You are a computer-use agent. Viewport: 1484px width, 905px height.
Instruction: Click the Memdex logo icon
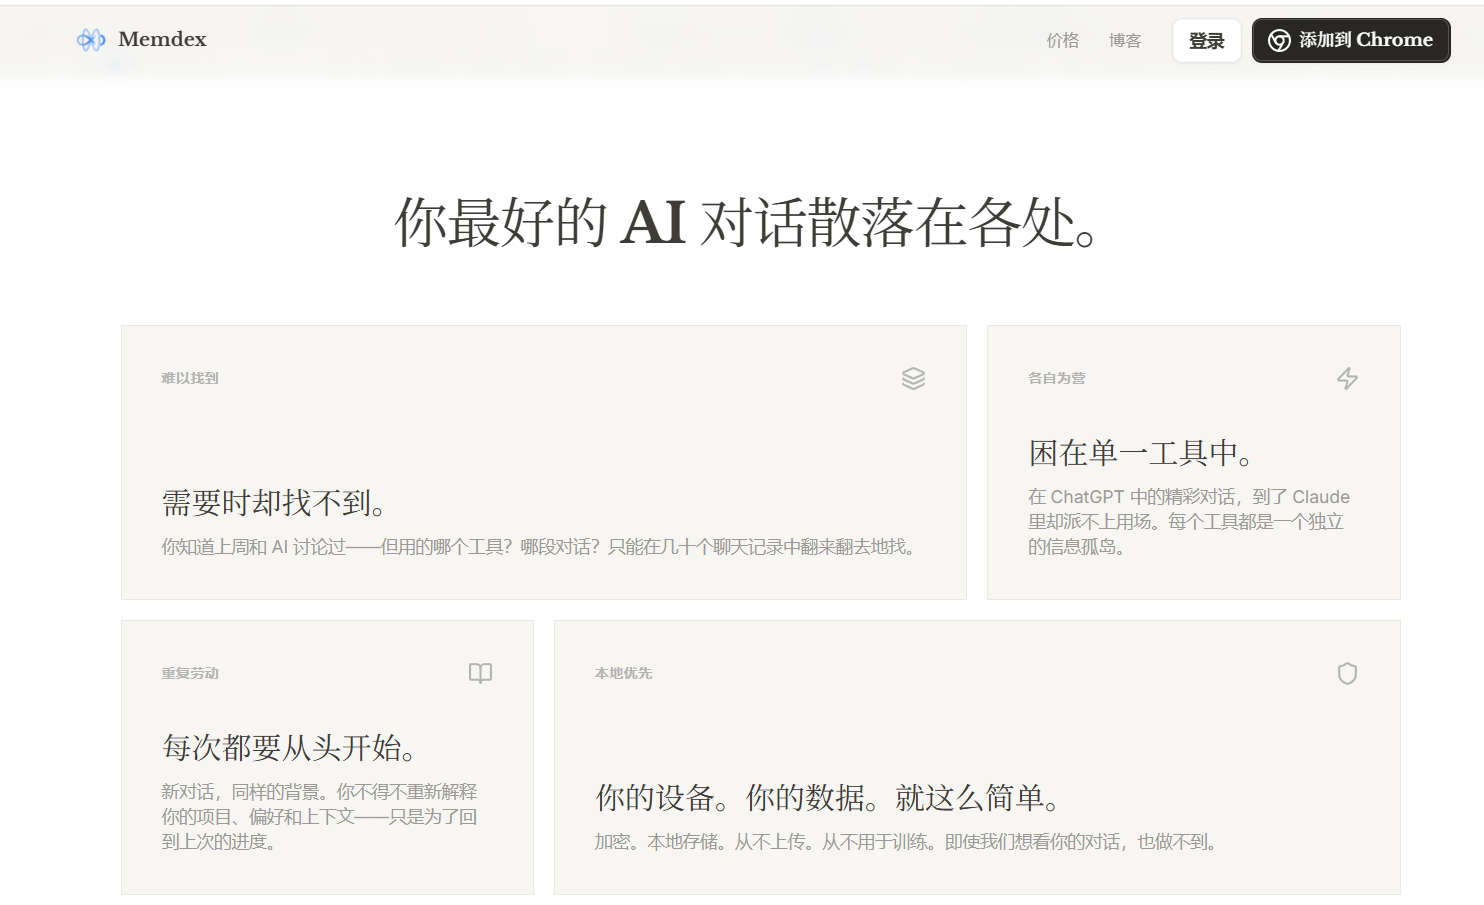91,40
